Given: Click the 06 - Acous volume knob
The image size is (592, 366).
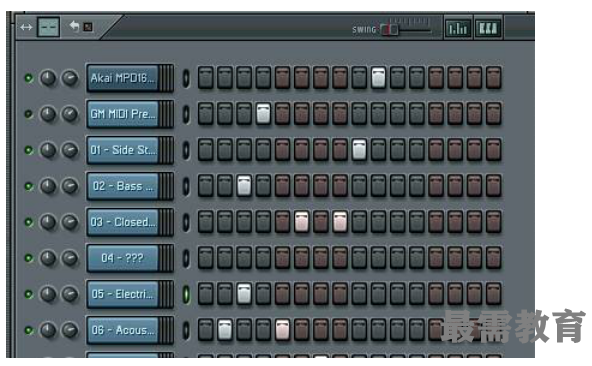Looking at the screenshot, I should pos(70,330).
